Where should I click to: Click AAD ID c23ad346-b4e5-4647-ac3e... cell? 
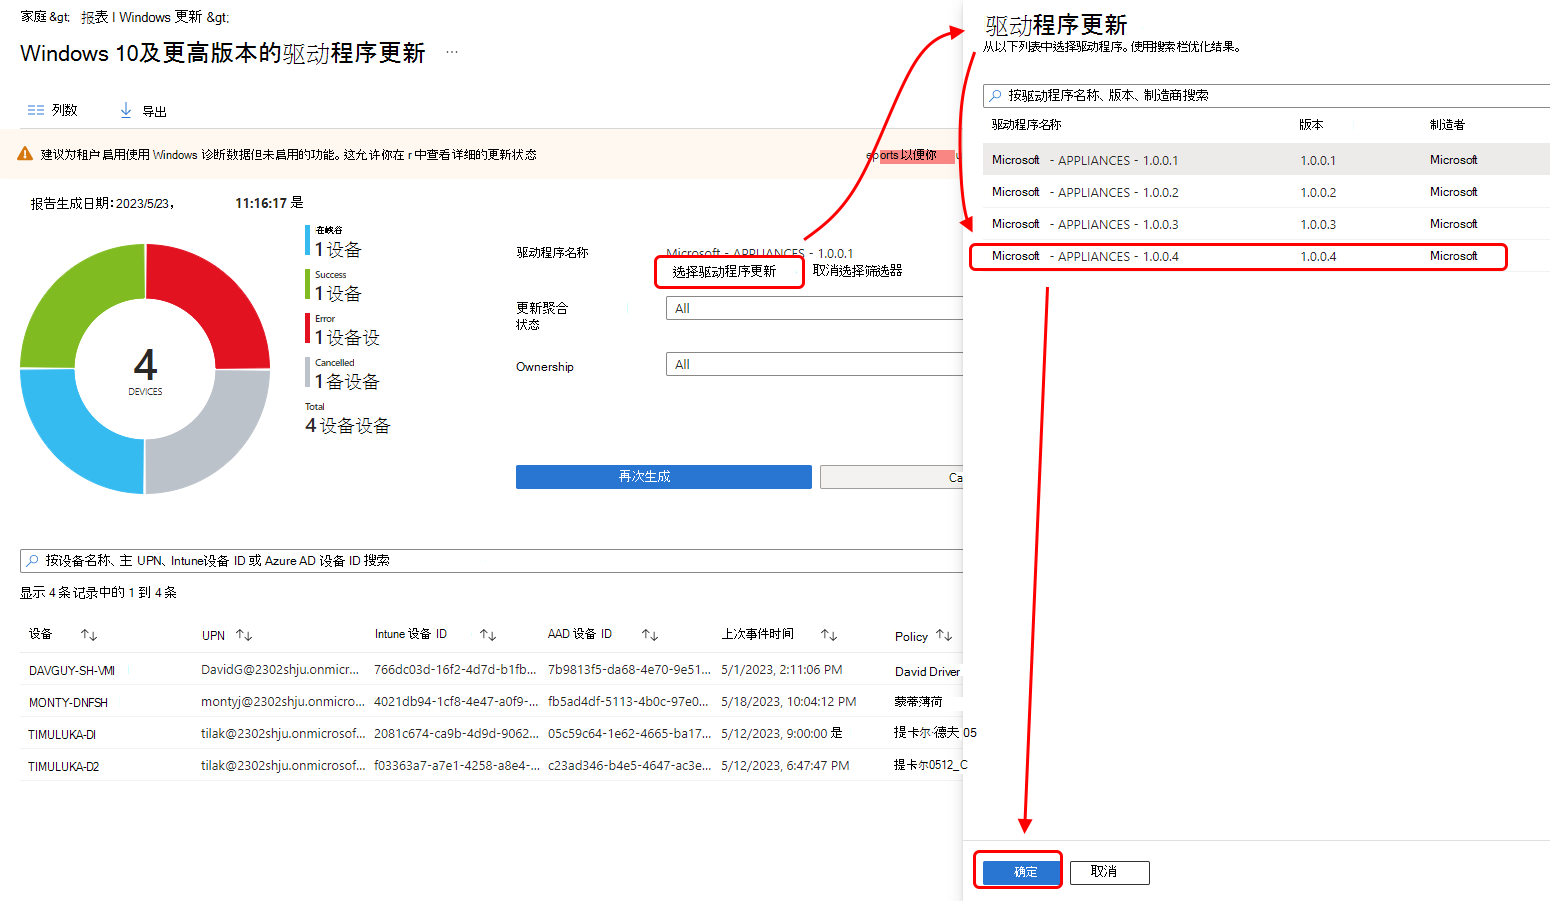629,766
